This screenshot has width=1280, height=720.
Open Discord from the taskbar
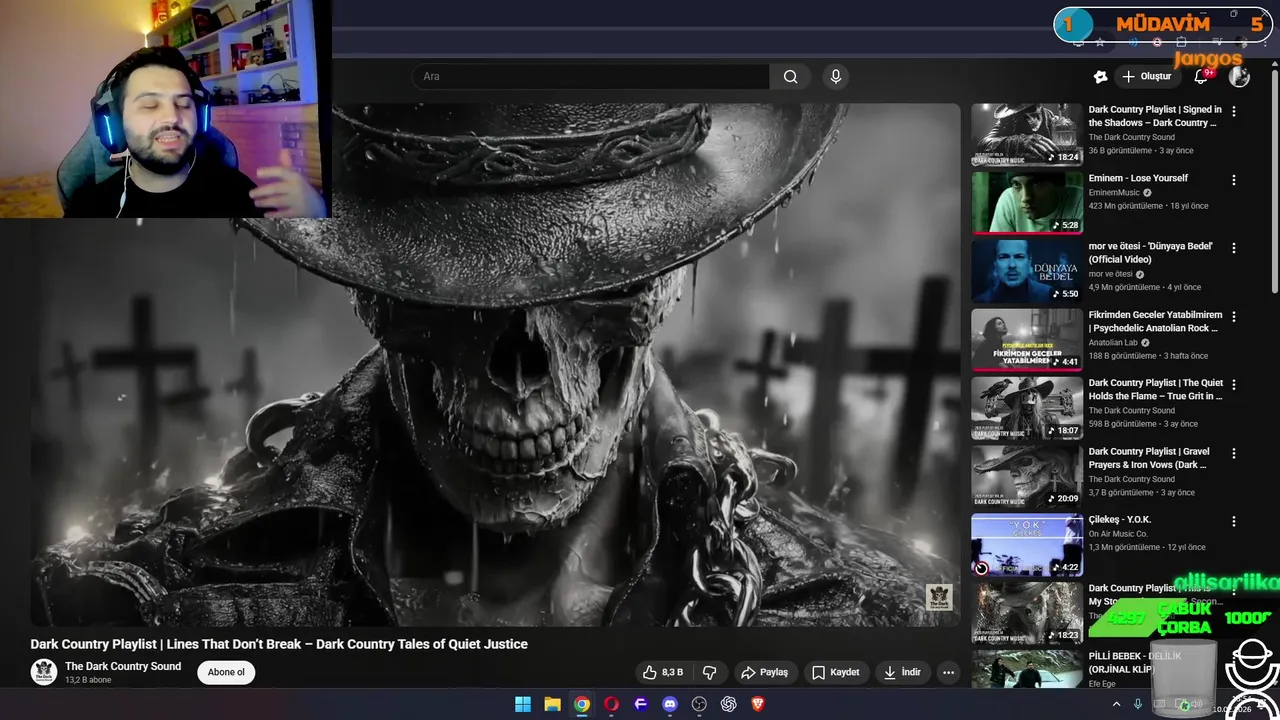pyautogui.click(x=670, y=704)
